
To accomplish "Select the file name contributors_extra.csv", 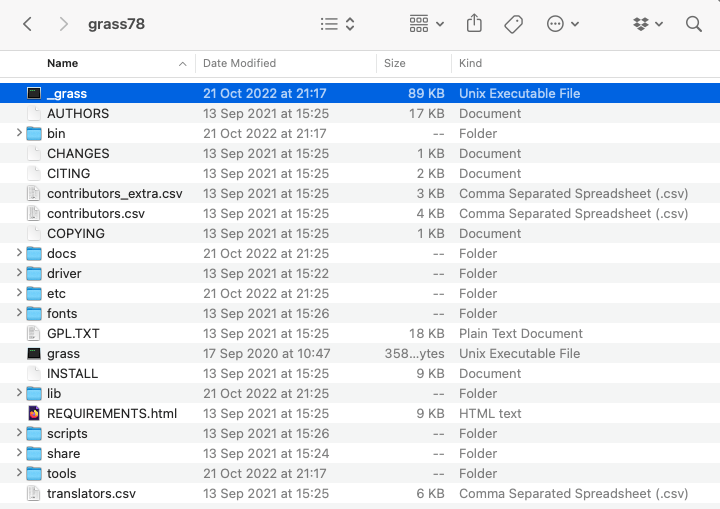I will [x=115, y=193].
